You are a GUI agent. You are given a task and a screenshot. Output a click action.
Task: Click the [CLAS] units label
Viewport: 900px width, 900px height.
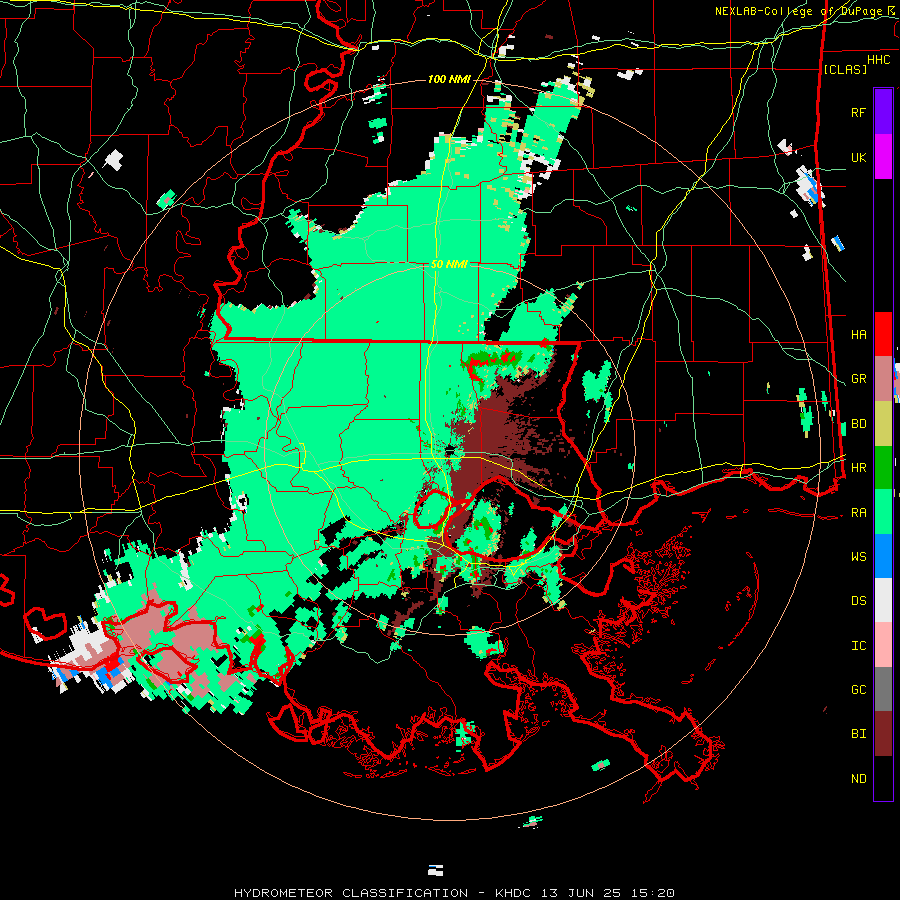point(845,70)
